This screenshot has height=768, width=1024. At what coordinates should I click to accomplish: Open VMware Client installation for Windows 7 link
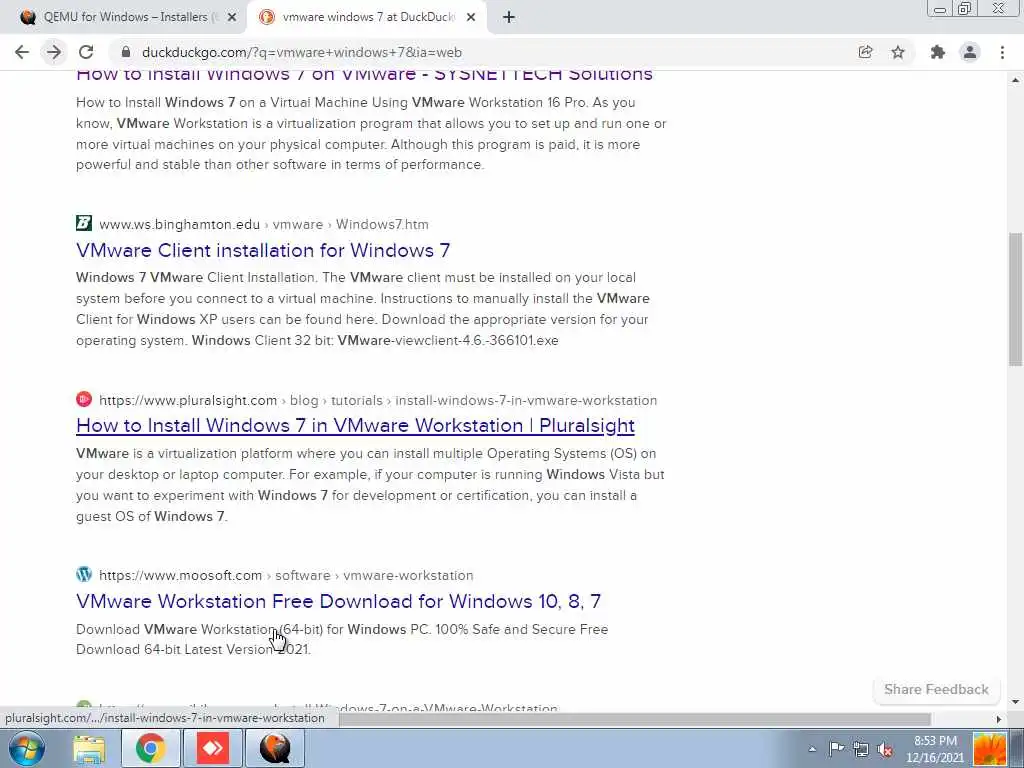263,250
